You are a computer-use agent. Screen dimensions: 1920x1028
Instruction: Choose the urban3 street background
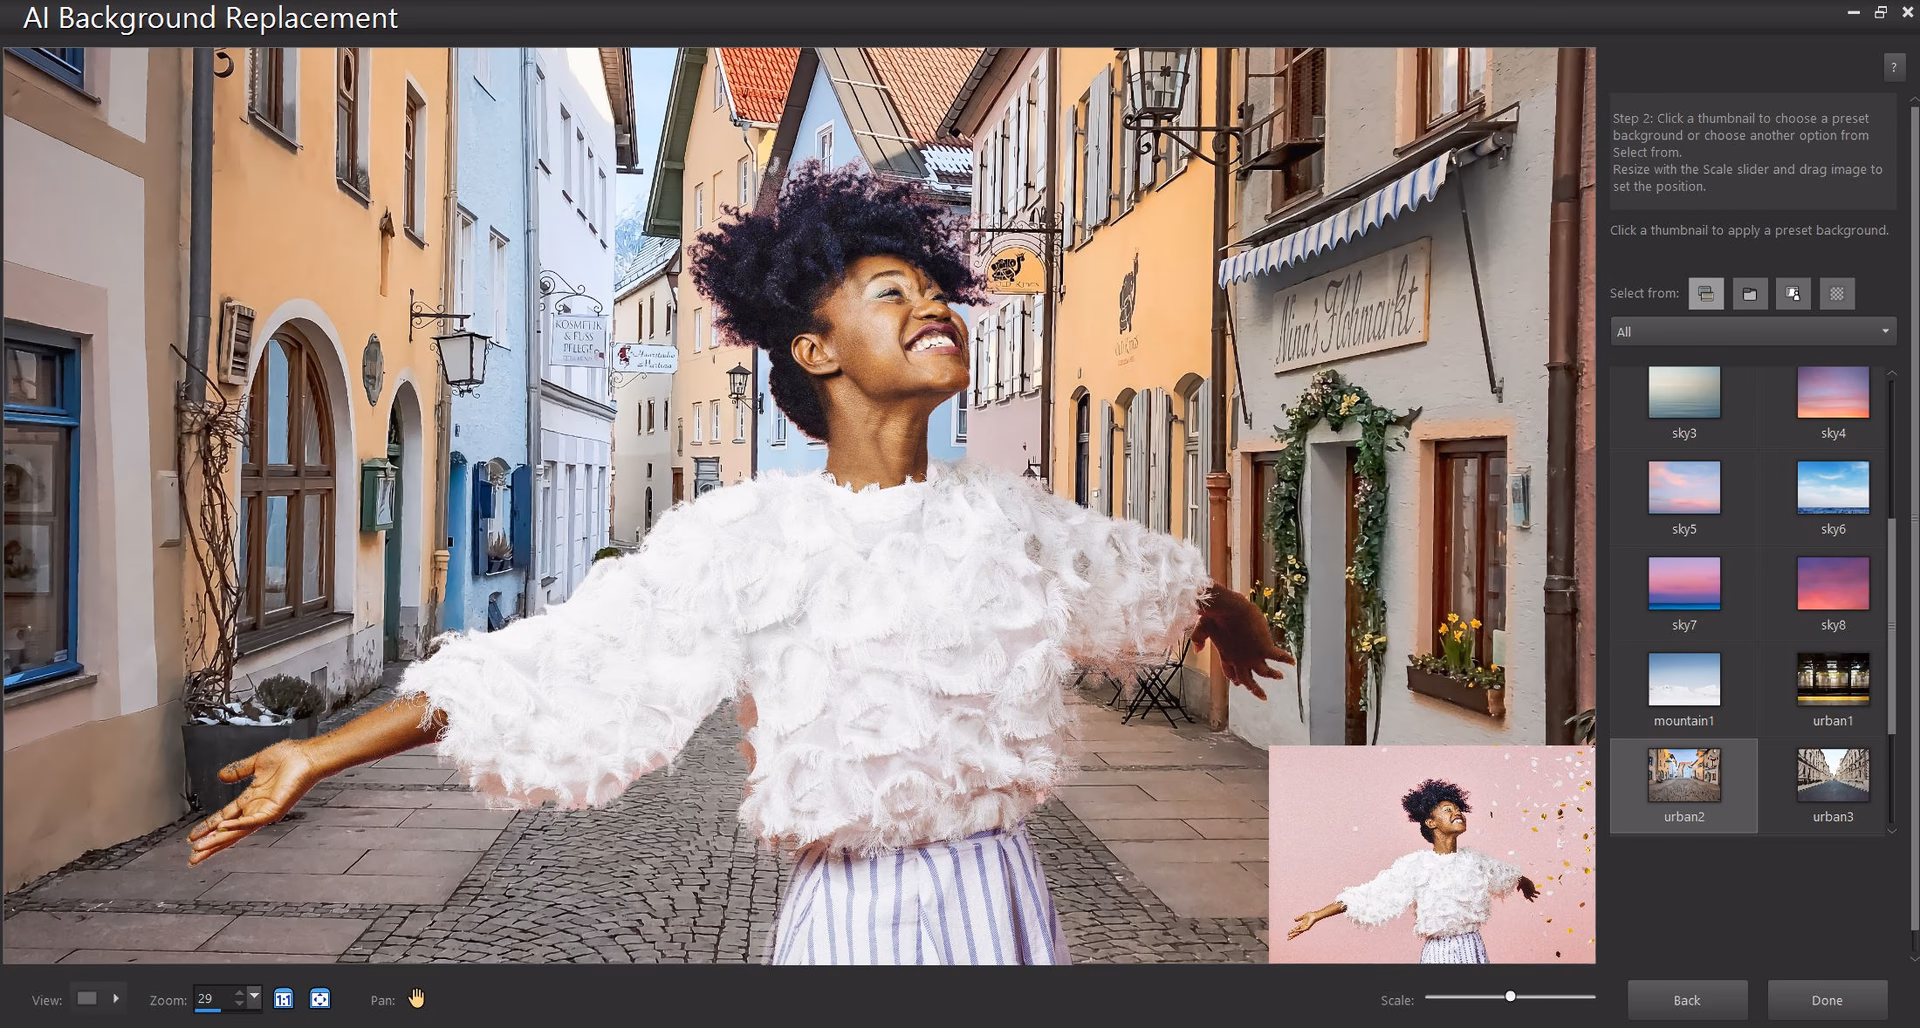coord(1833,775)
